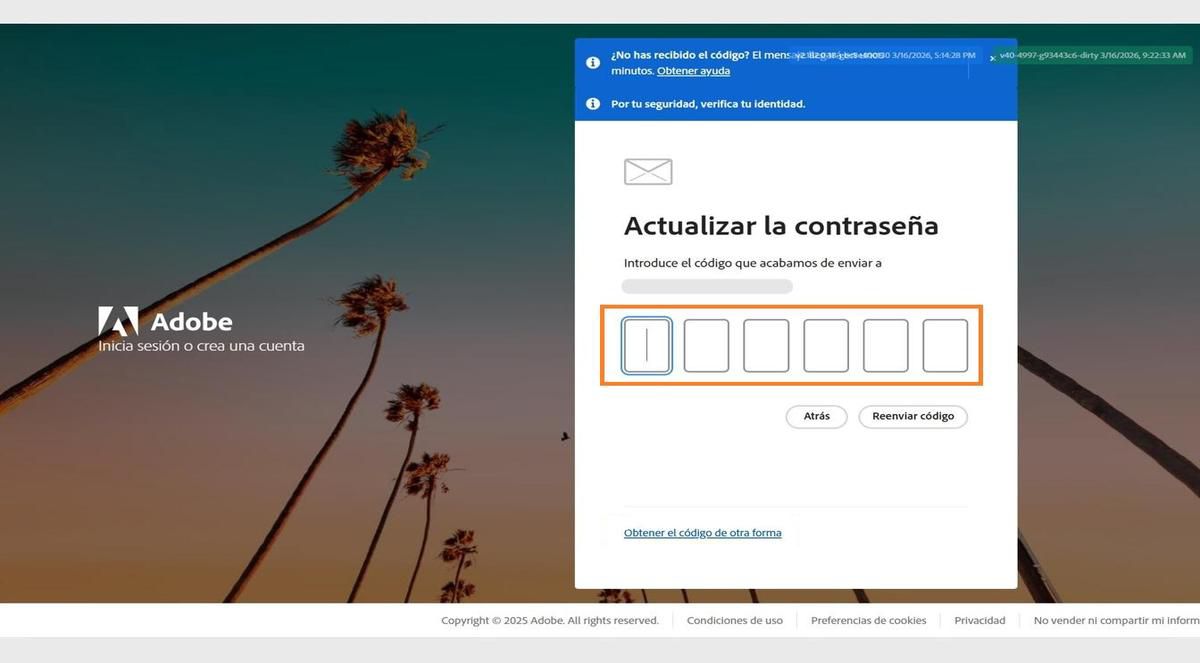Open the Condiciones de uso page

pyautogui.click(x=734, y=620)
